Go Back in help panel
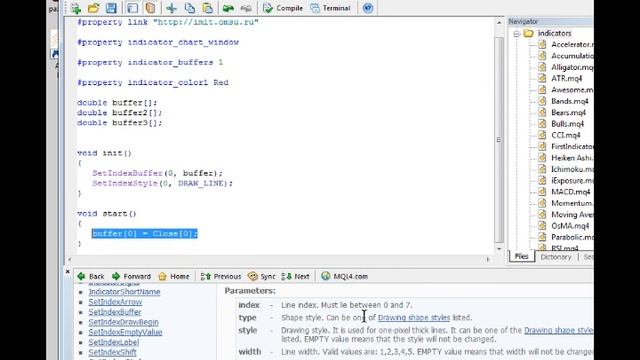The height and width of the screenshot is (360, 640). 91,276
